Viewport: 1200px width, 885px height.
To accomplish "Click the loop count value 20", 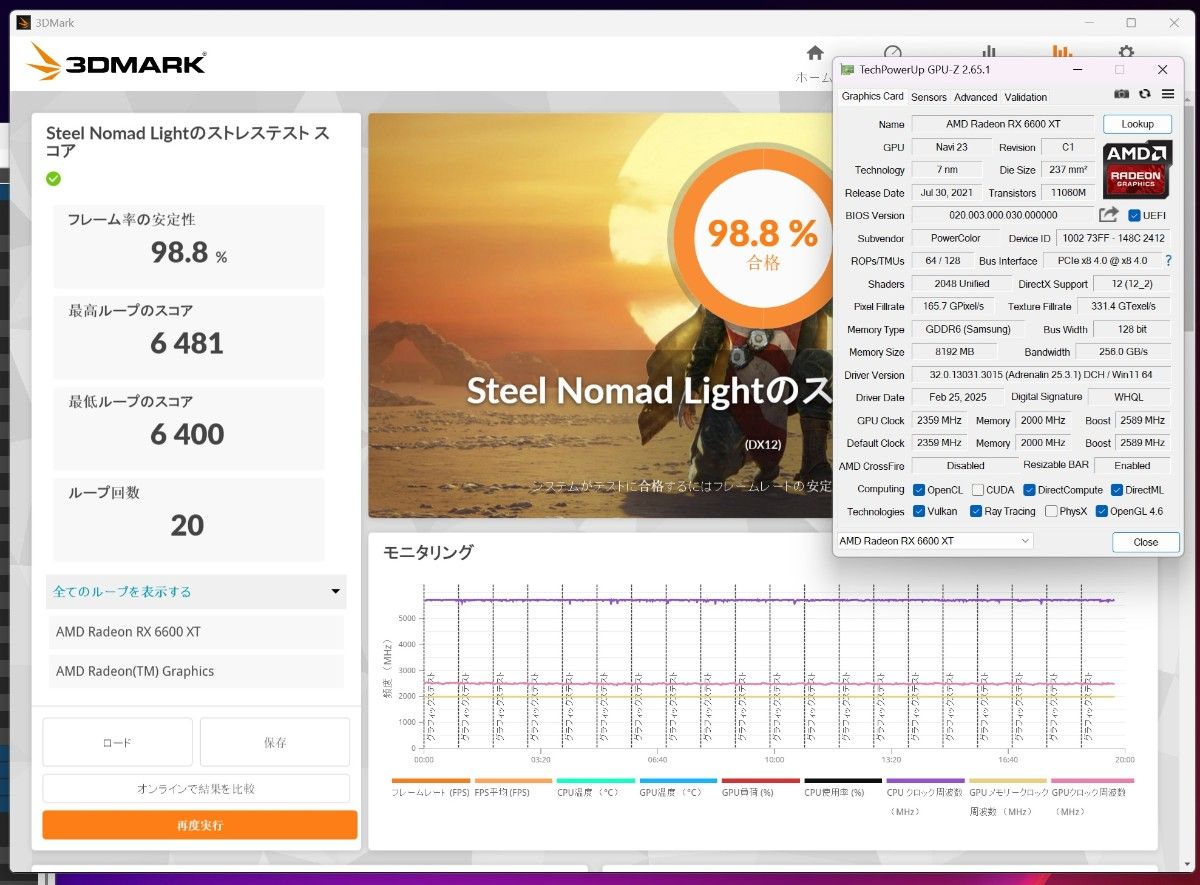I will pos(187,526).
